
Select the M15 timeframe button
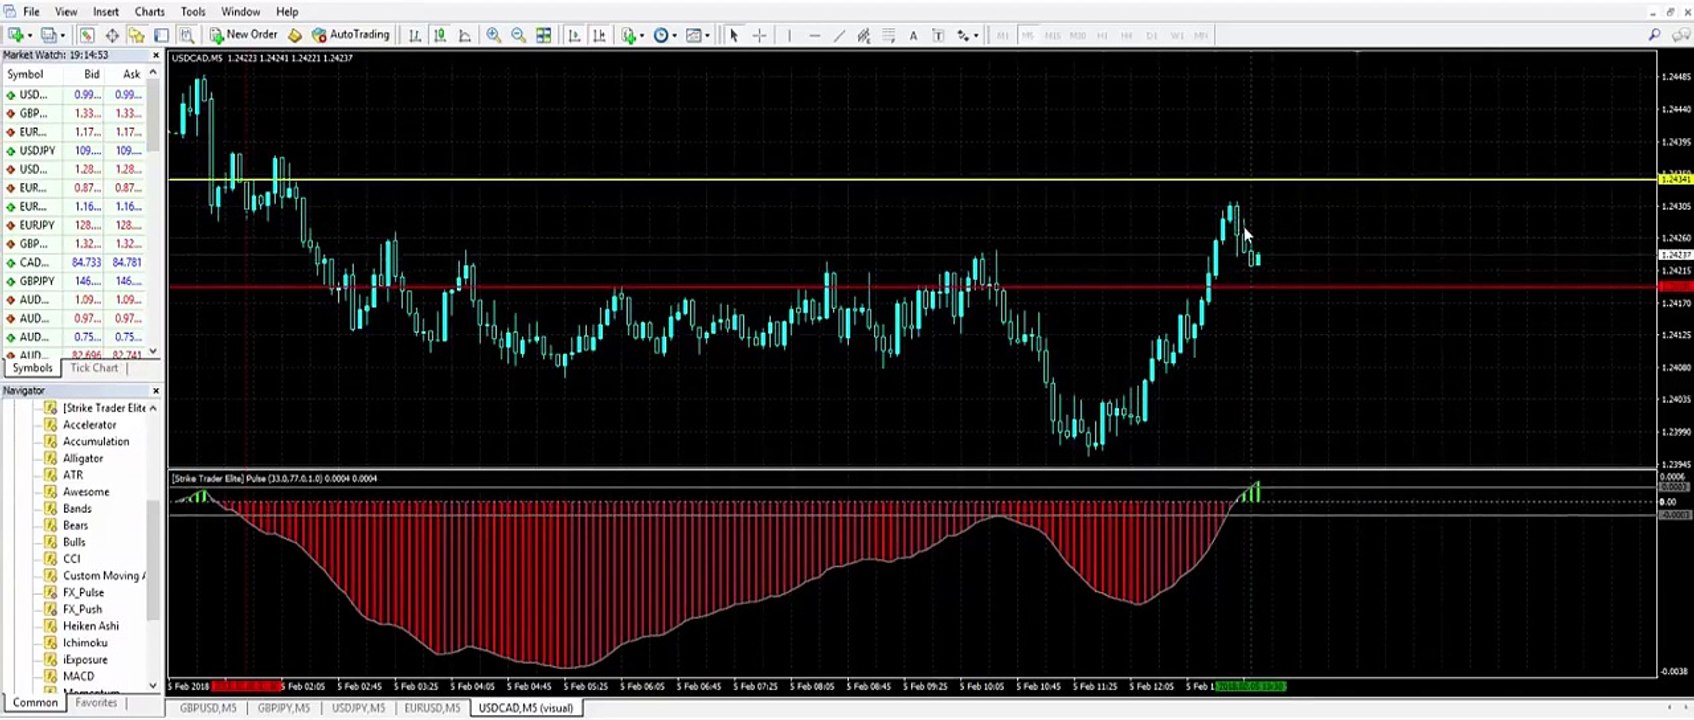pos(1052,35)
